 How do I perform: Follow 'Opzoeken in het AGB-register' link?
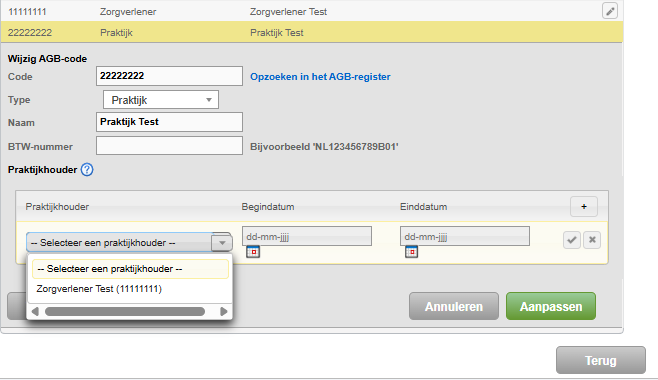point(320,77)
